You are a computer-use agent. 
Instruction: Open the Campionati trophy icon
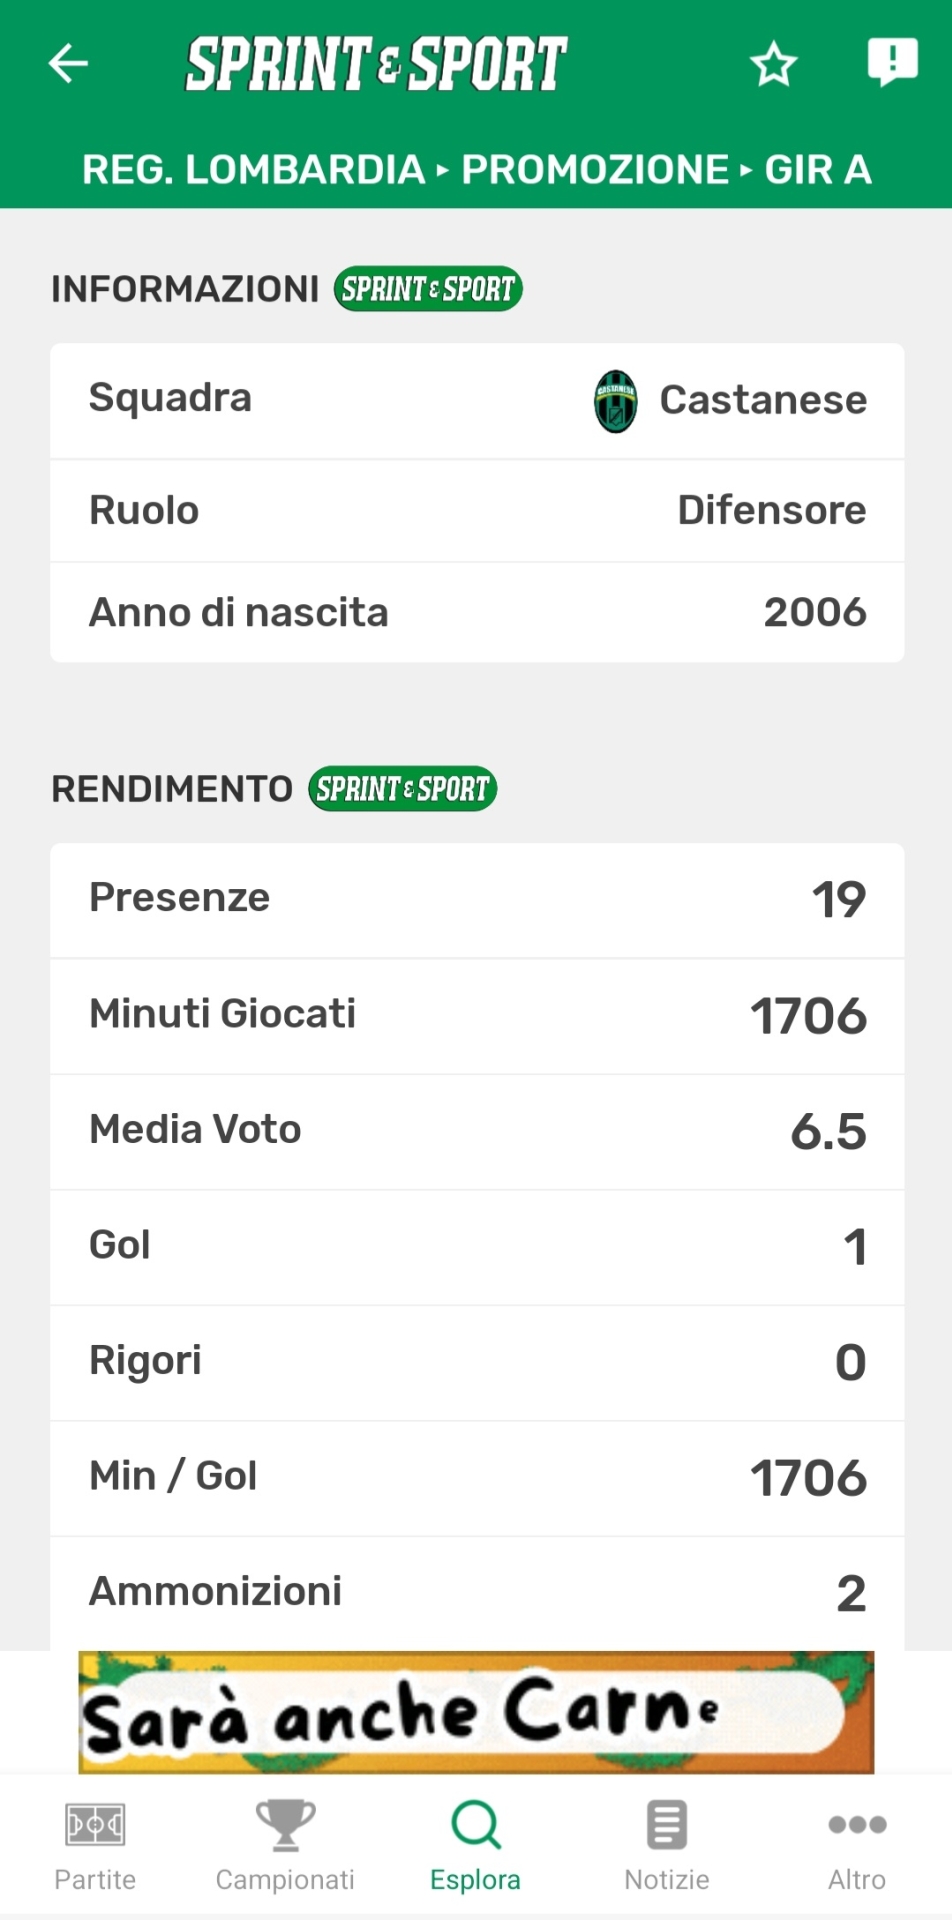pyautogui.click(x=285, y=1825)
